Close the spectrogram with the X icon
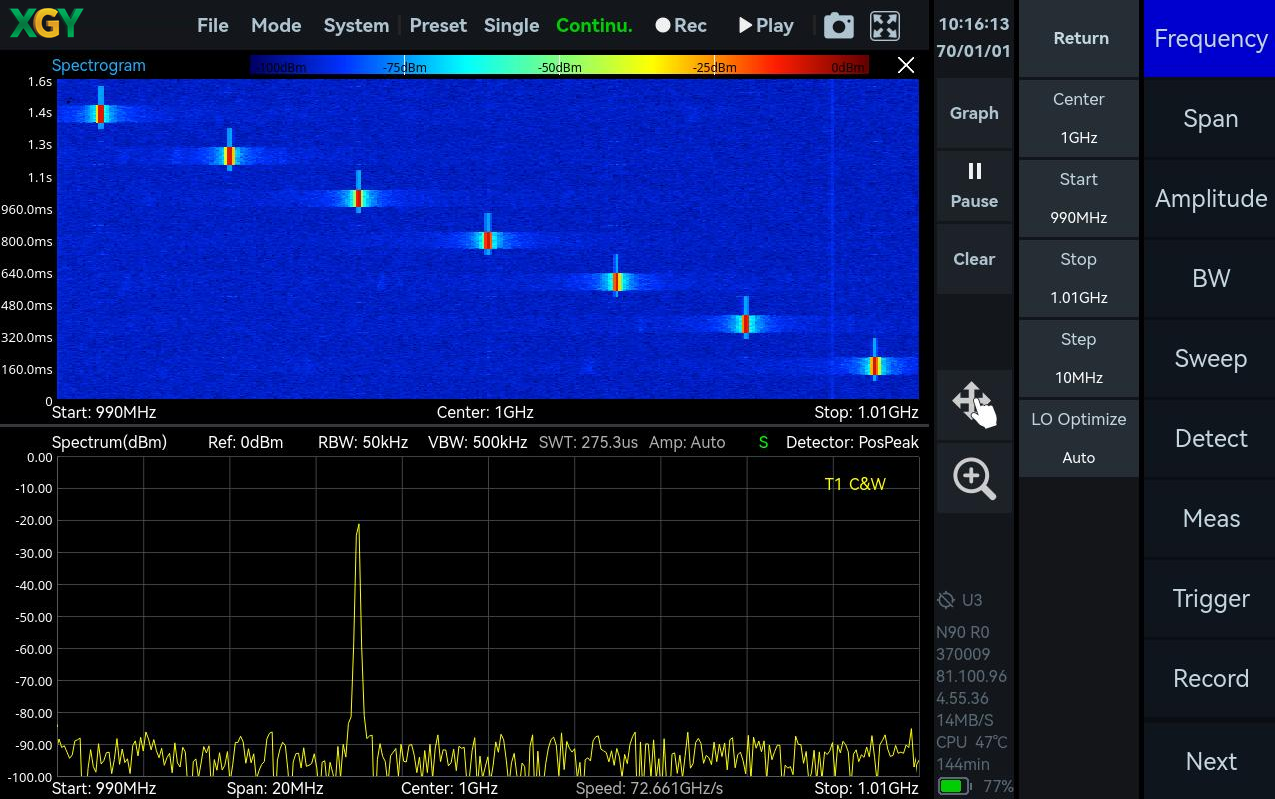This screenshot has height=799, width=1275. click(x=906, y=66)
